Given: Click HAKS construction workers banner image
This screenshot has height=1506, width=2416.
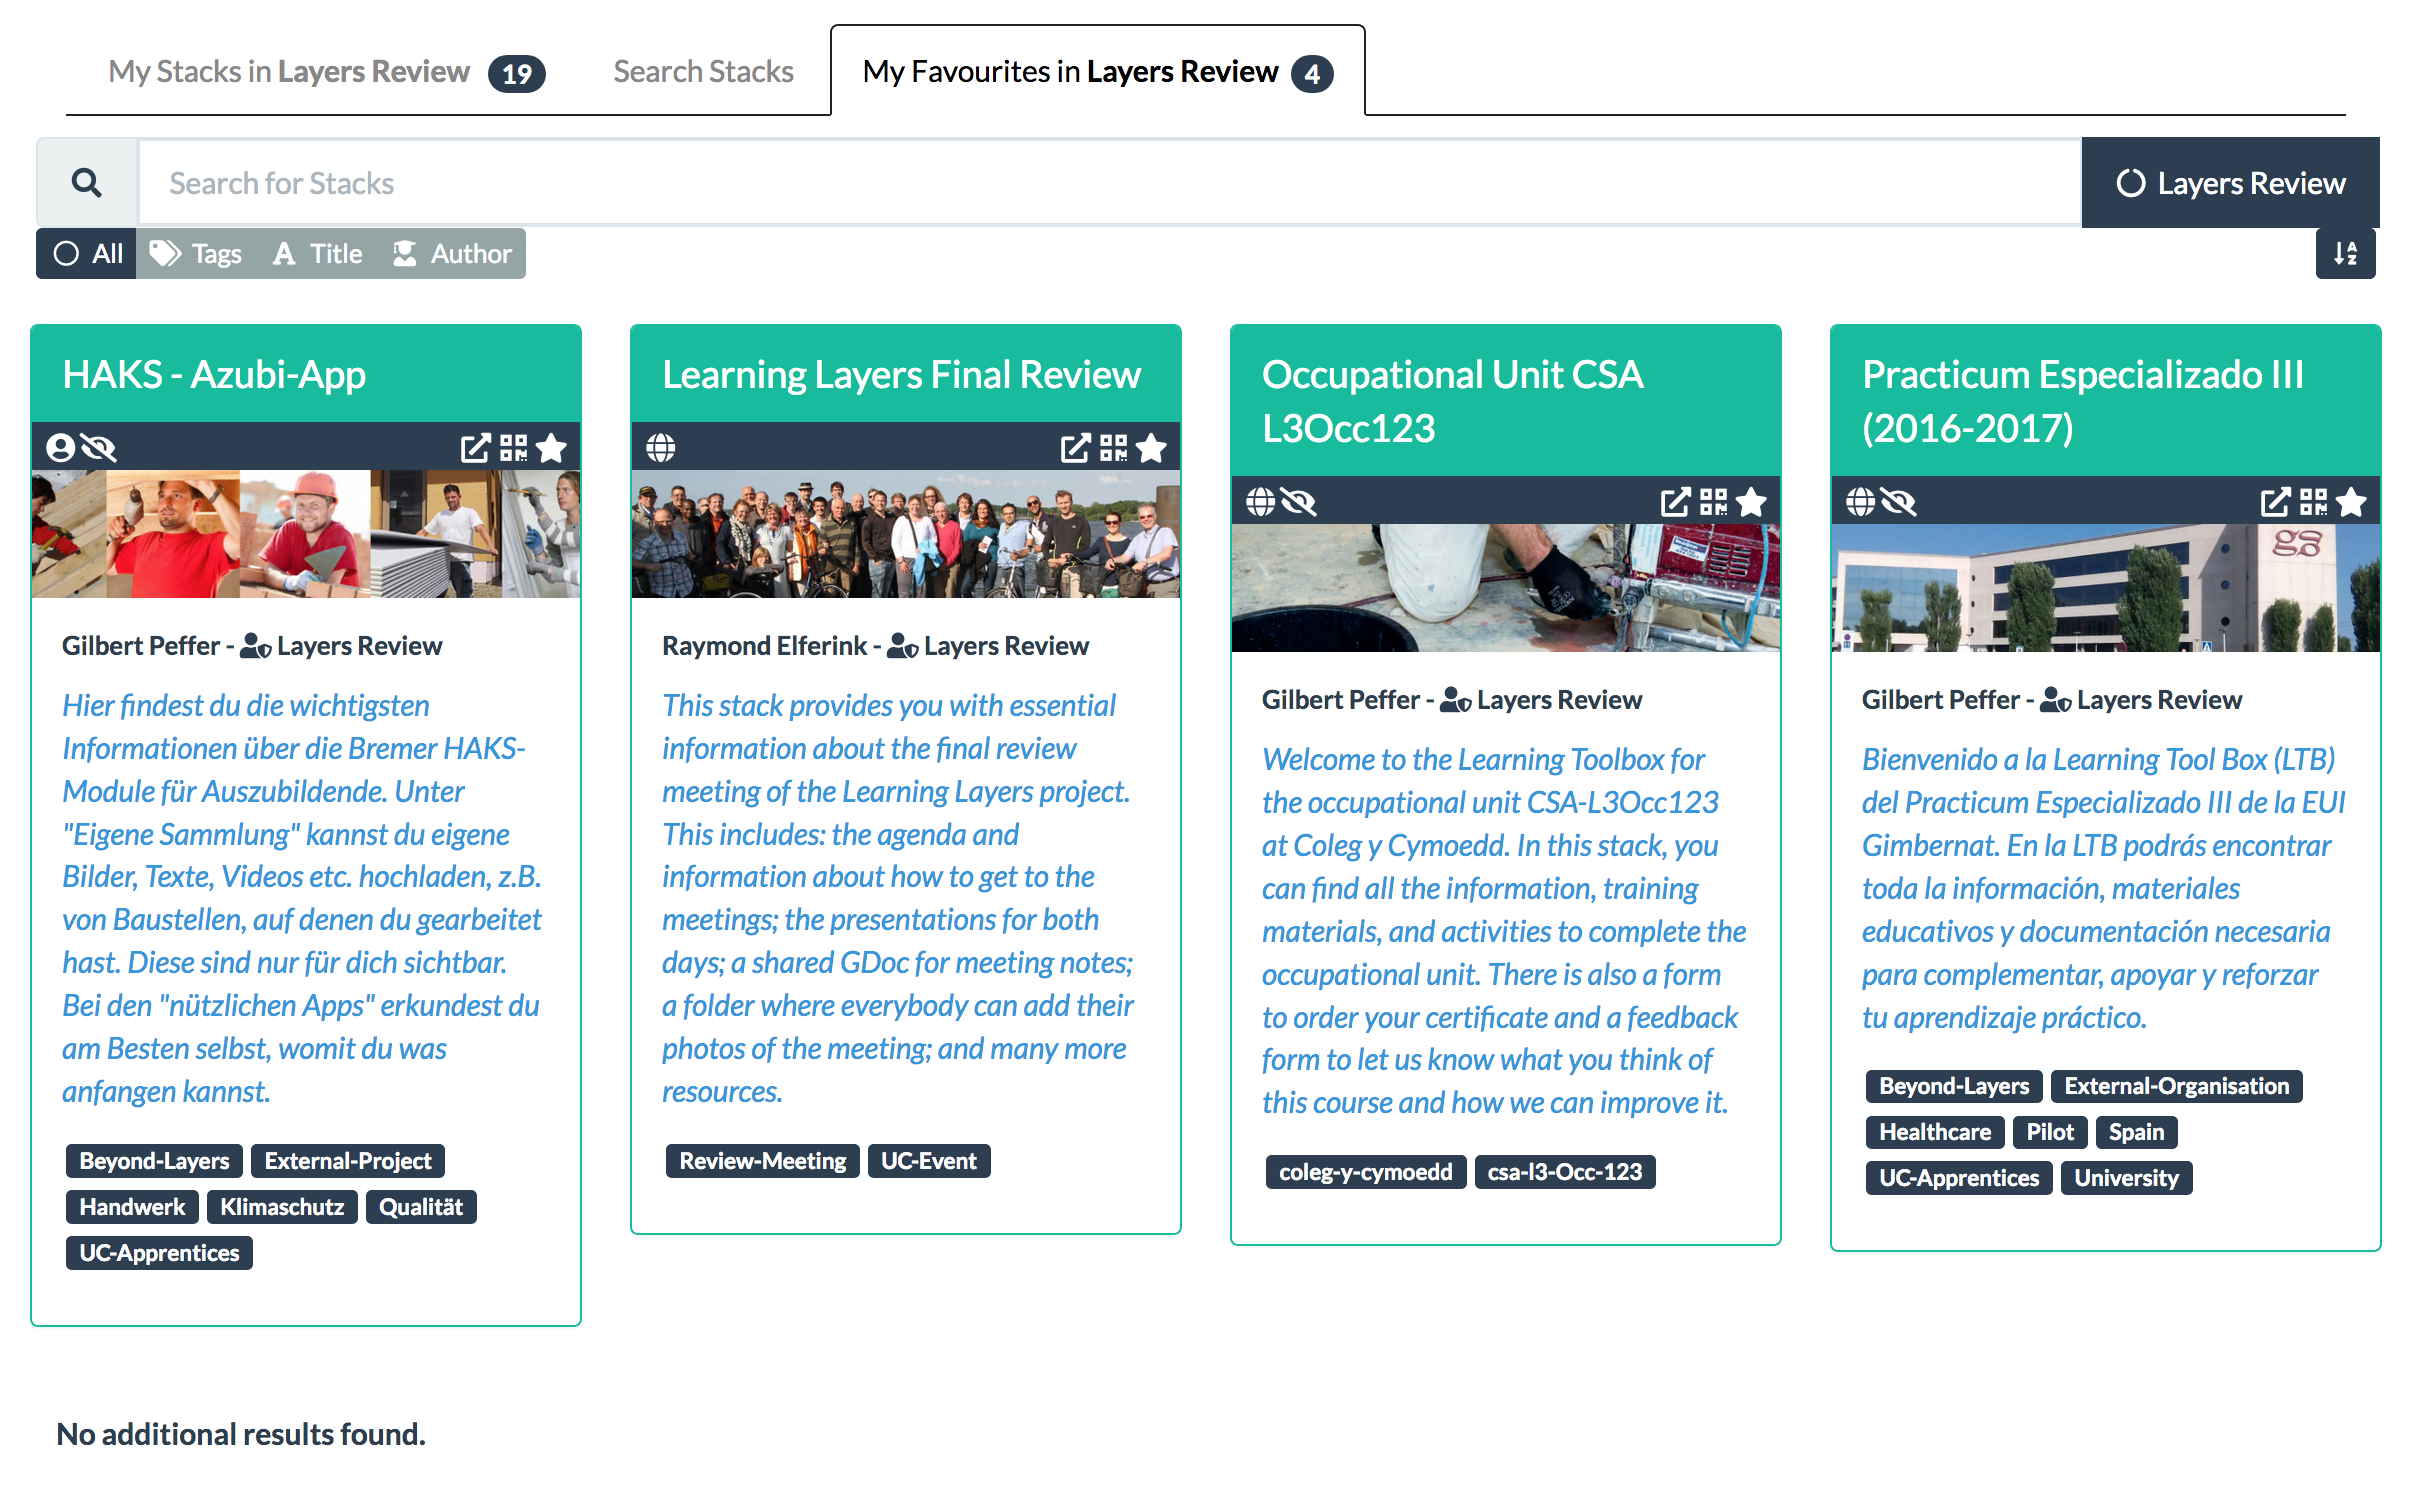Looking at the screenshot, I should pos(306,534).
